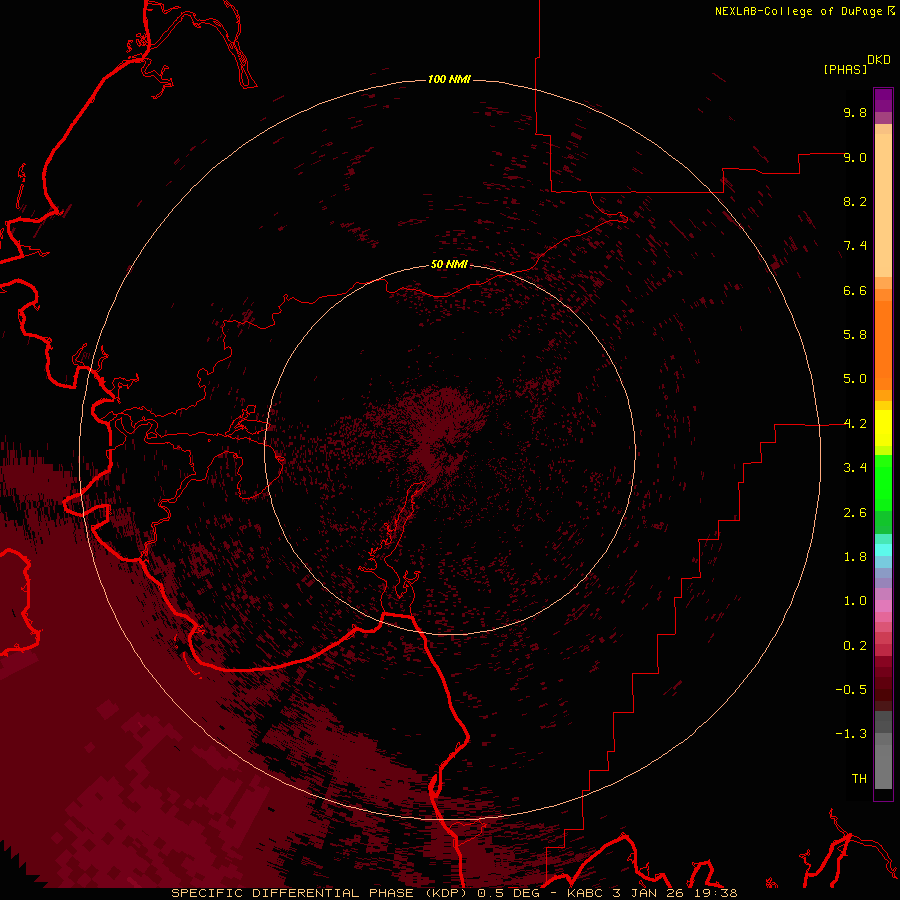Image resolution: width=900 pixels, height=900 pixels.
Task: Click the light peach color bar segment
Action: coord(883,205)
